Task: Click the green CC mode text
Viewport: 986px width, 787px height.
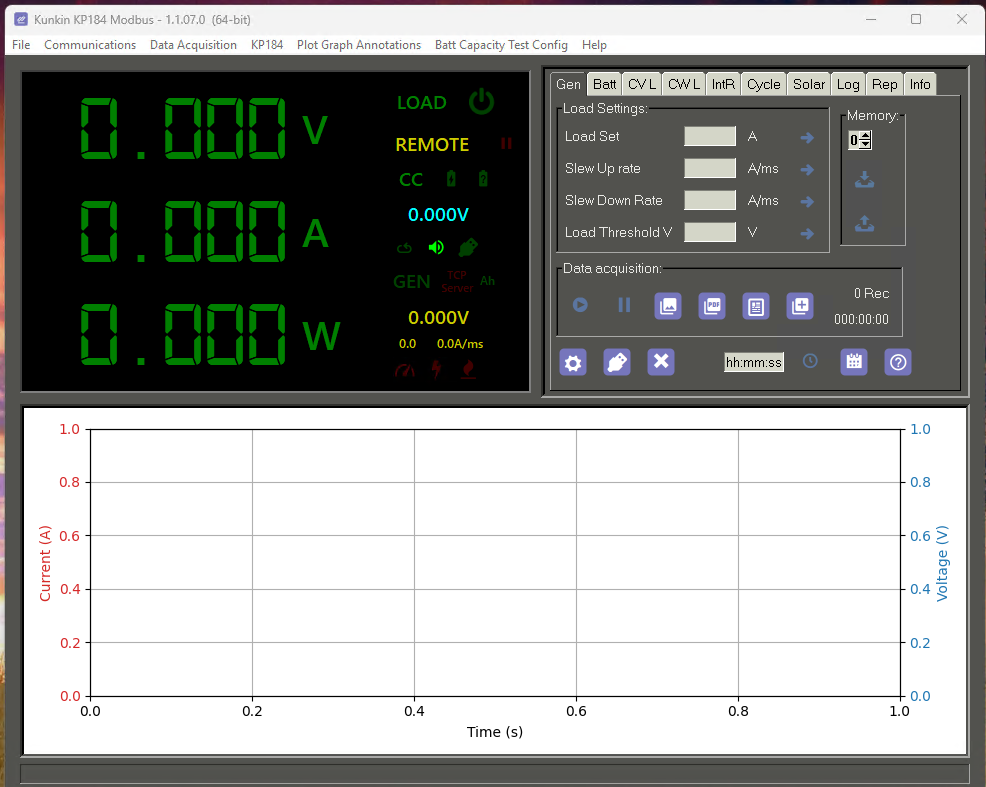Action: coord(411,180)
